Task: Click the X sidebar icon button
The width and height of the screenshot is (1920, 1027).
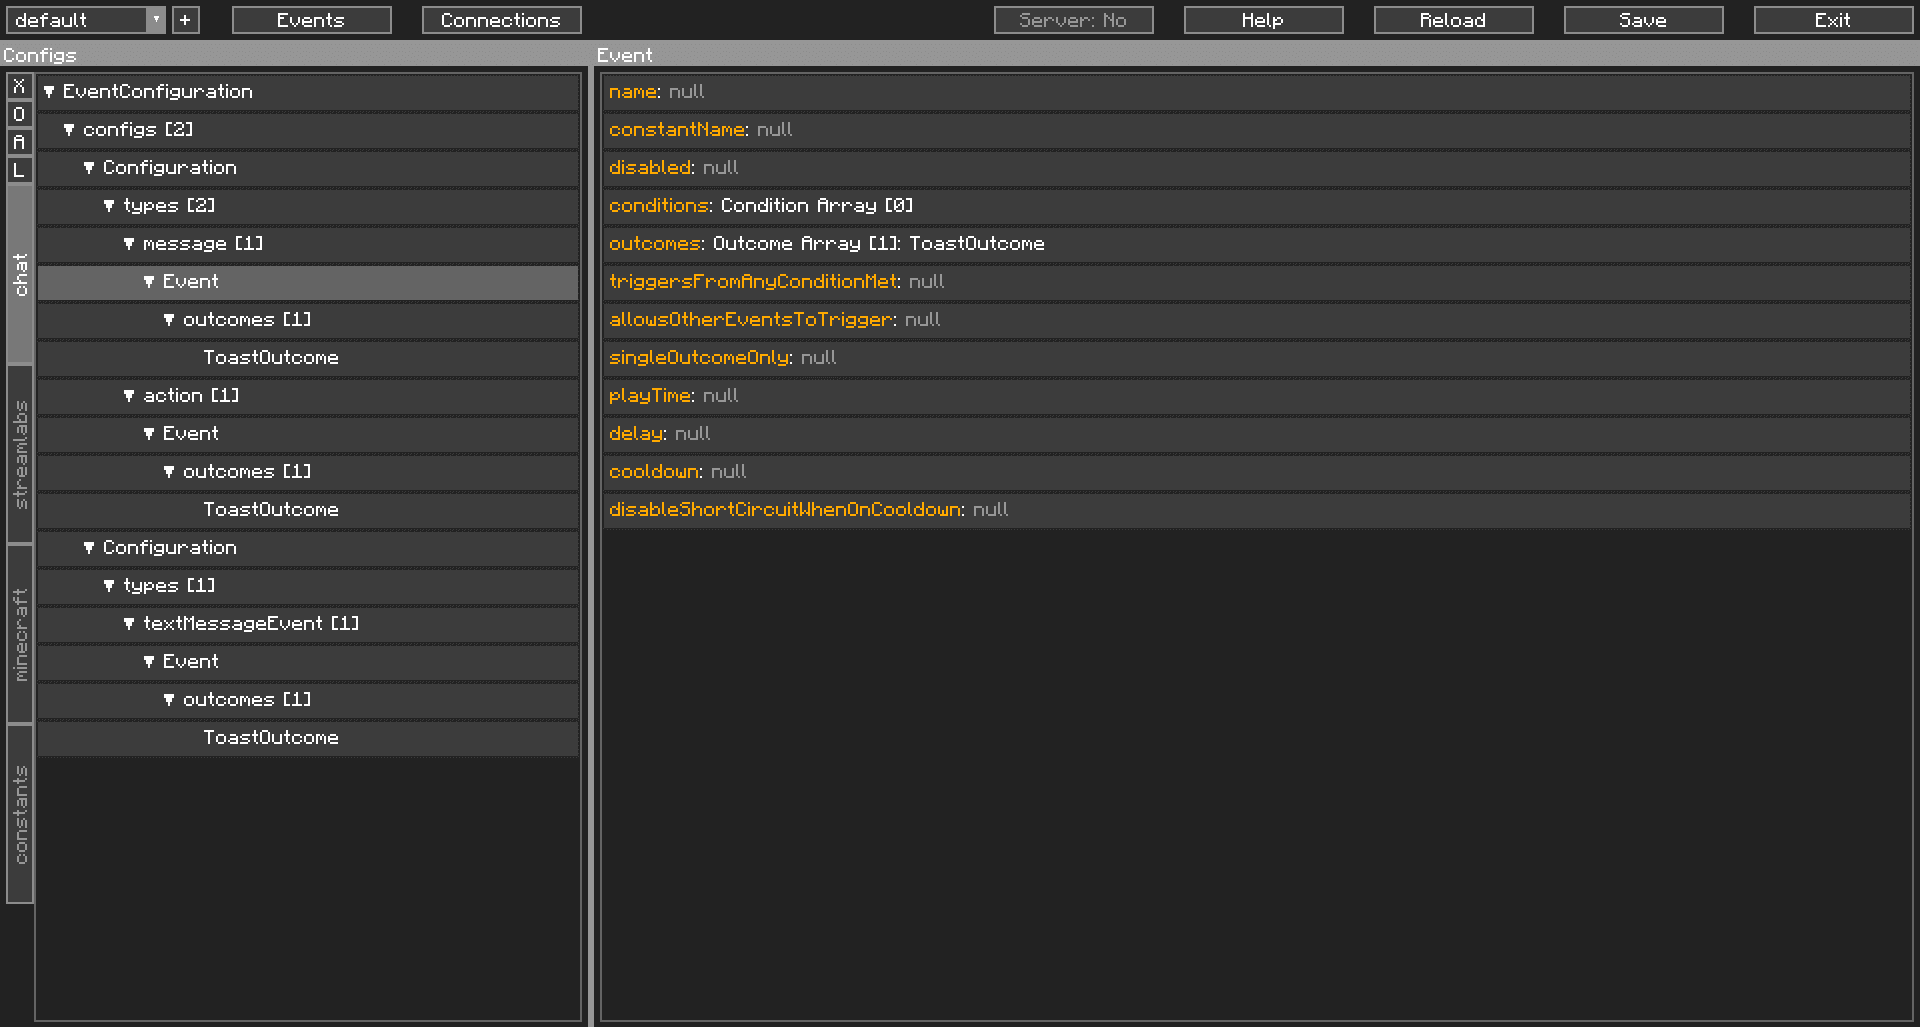Action: pos(19,86)
